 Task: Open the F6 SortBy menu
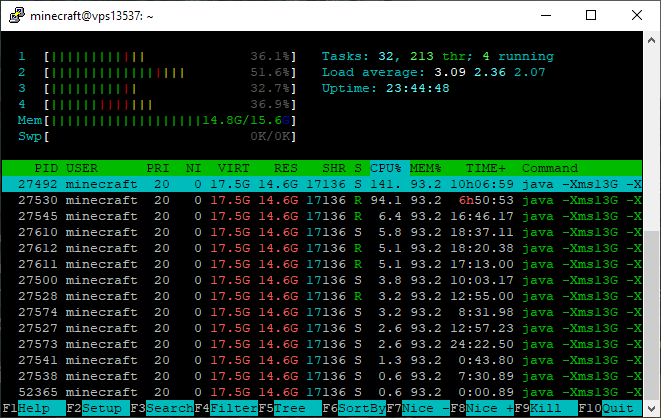356,408
